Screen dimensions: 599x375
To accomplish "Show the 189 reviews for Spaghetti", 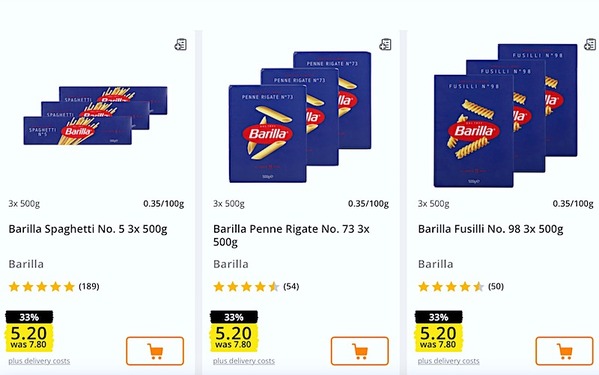I will point(89,286).
